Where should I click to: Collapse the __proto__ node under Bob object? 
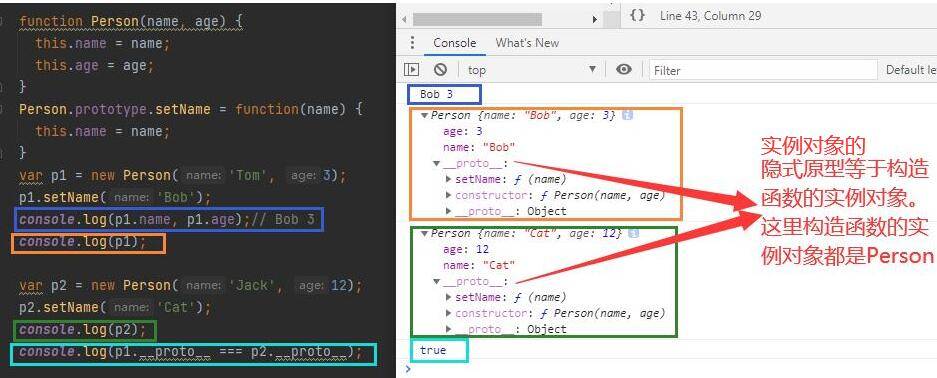point(437,164)
